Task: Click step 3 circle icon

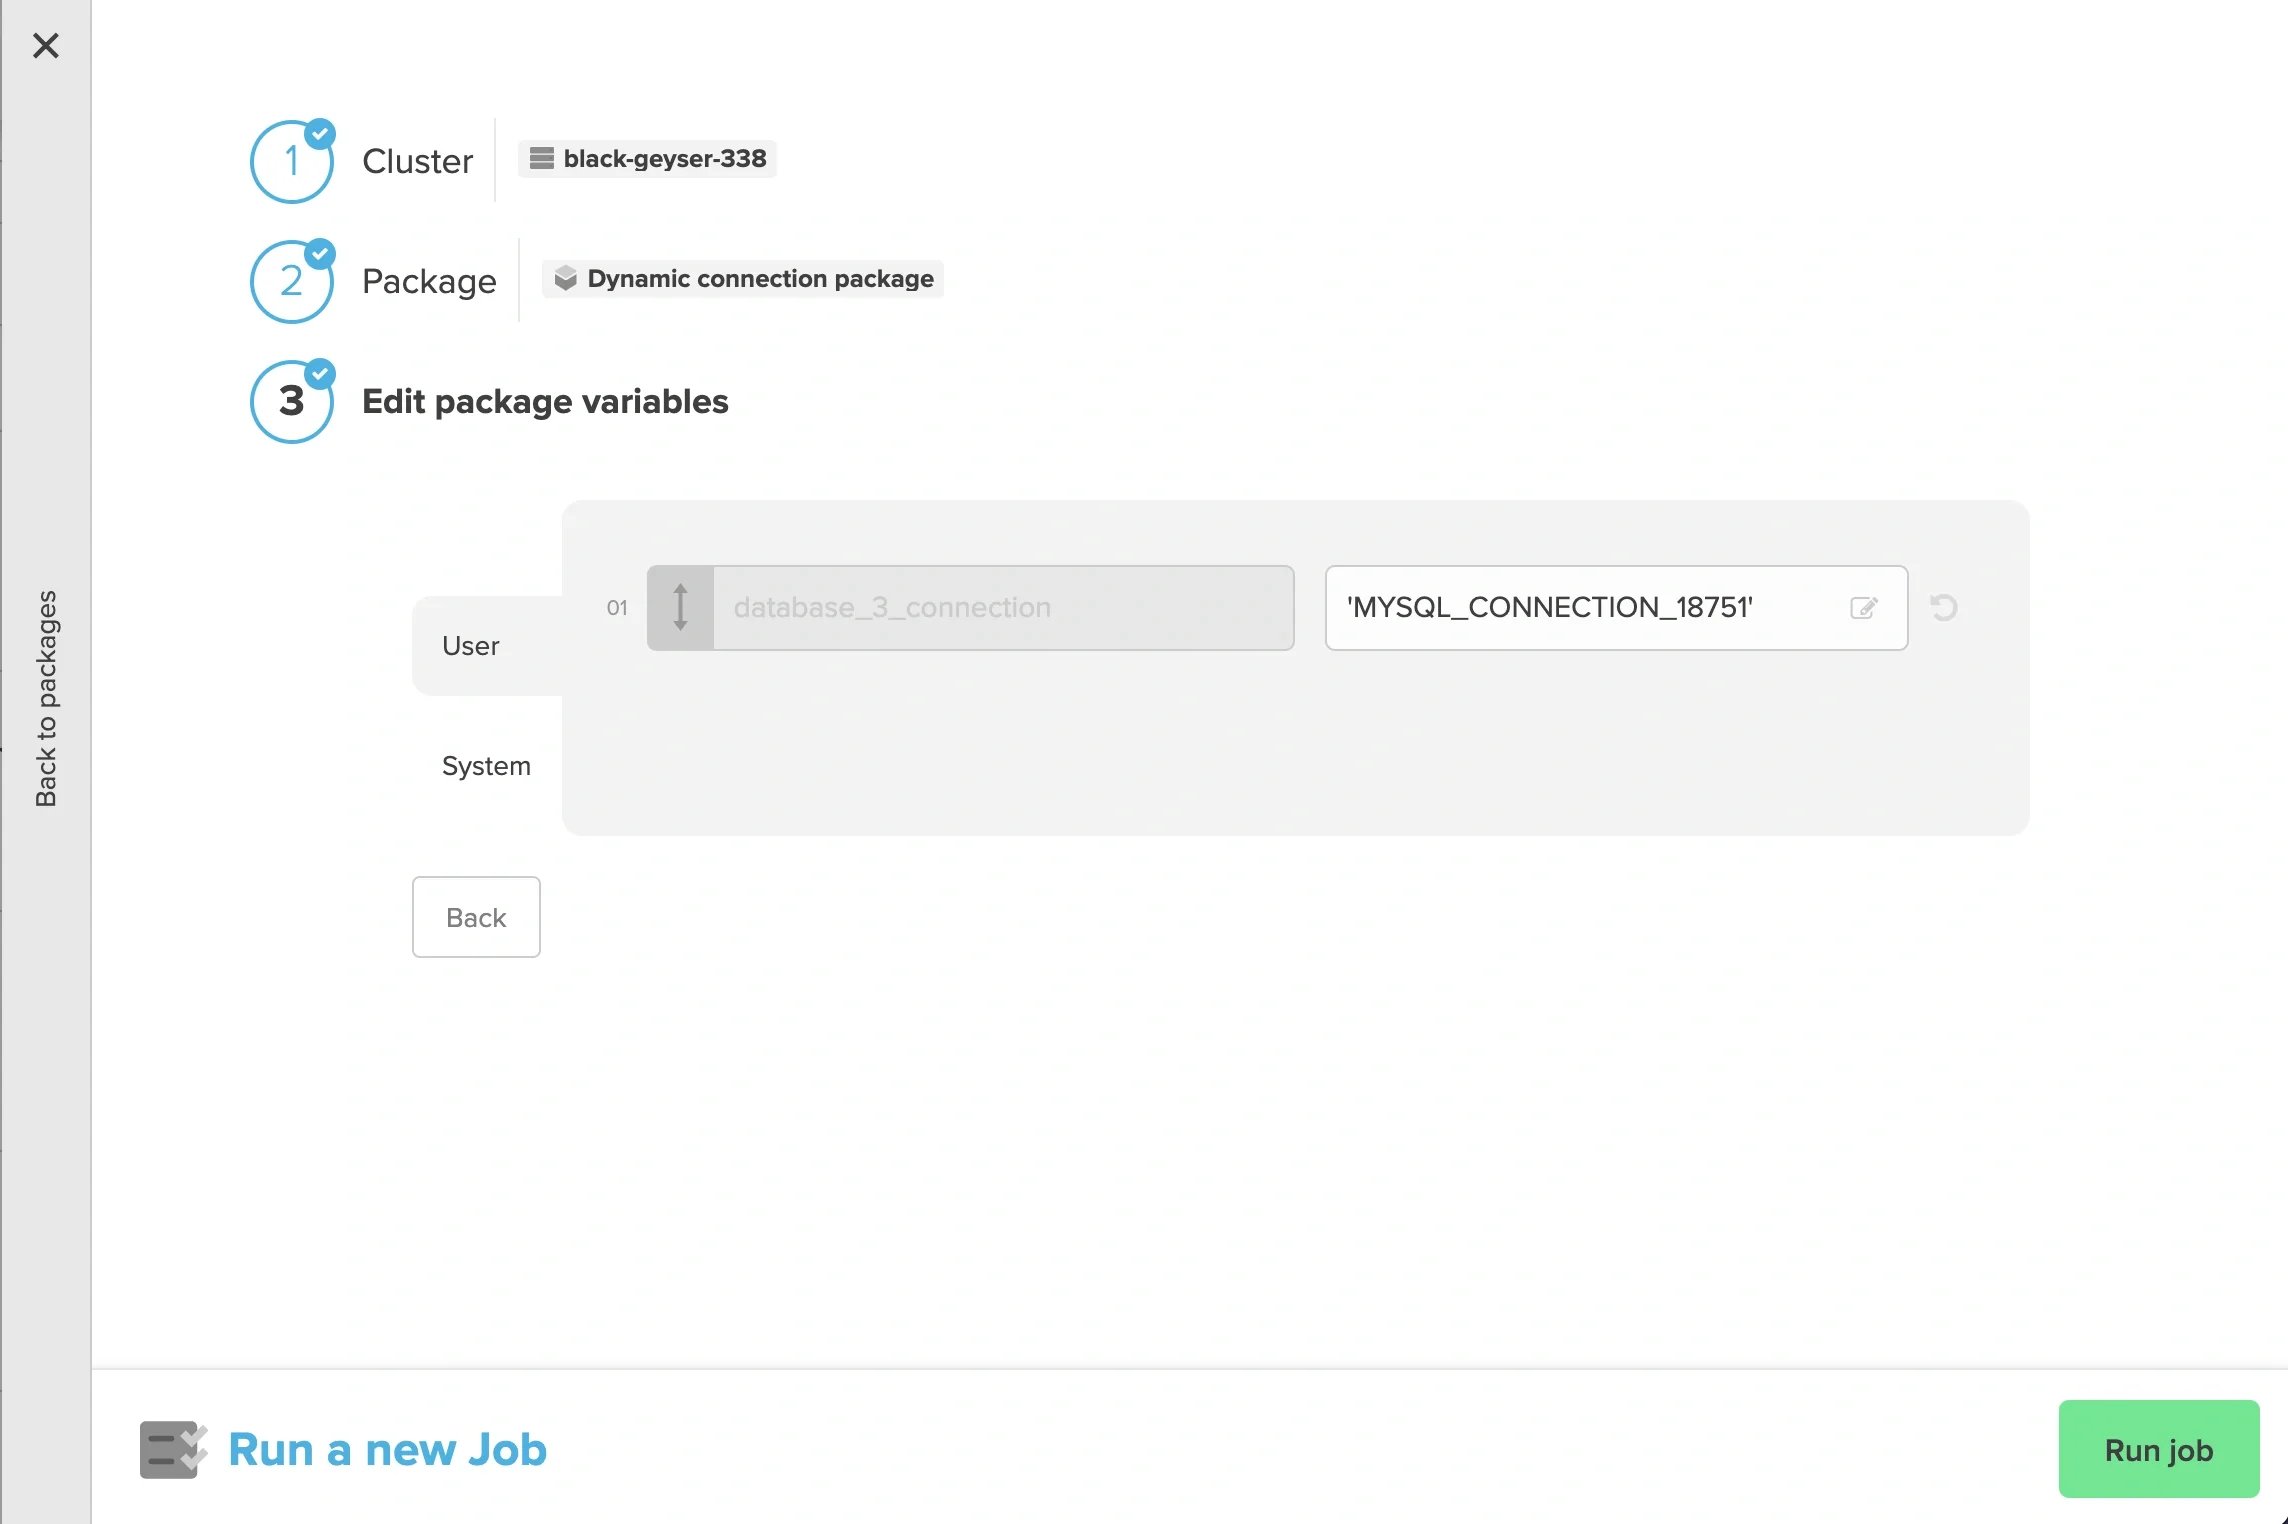Action: pyautogui.click(x=291, y=402)
